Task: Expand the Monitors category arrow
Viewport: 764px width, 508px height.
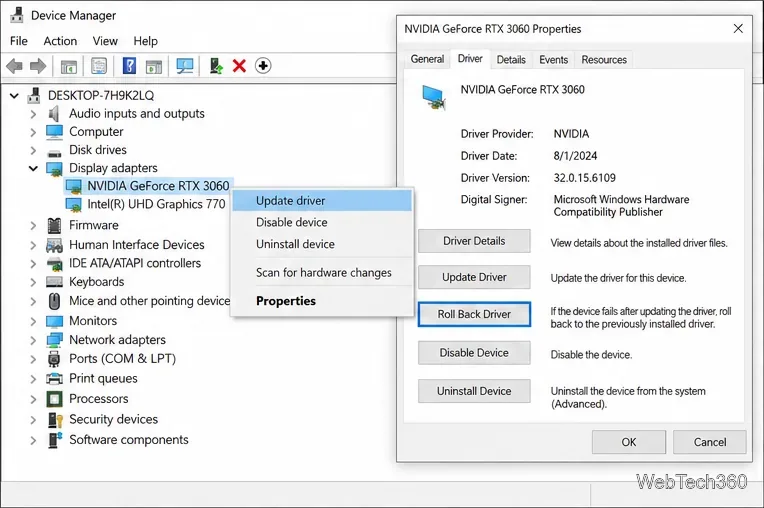Action: tap(33, 321)
